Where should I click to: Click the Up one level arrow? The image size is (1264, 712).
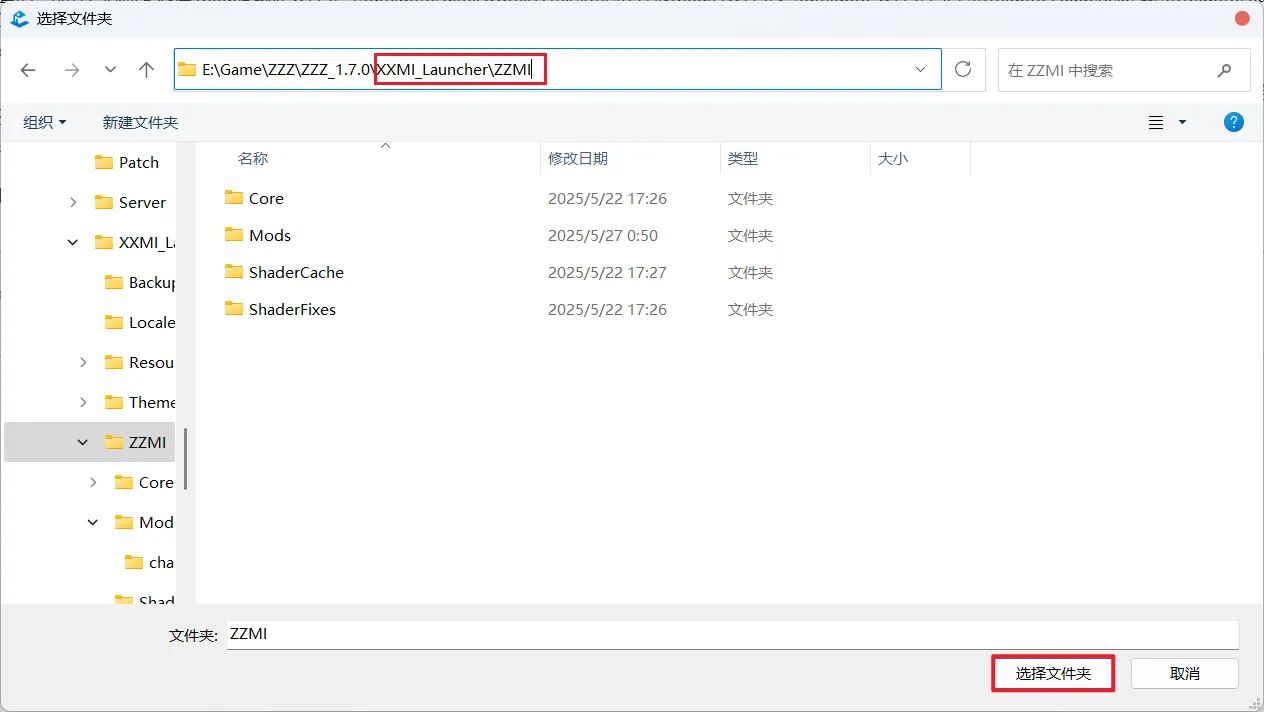coord(147,70)
